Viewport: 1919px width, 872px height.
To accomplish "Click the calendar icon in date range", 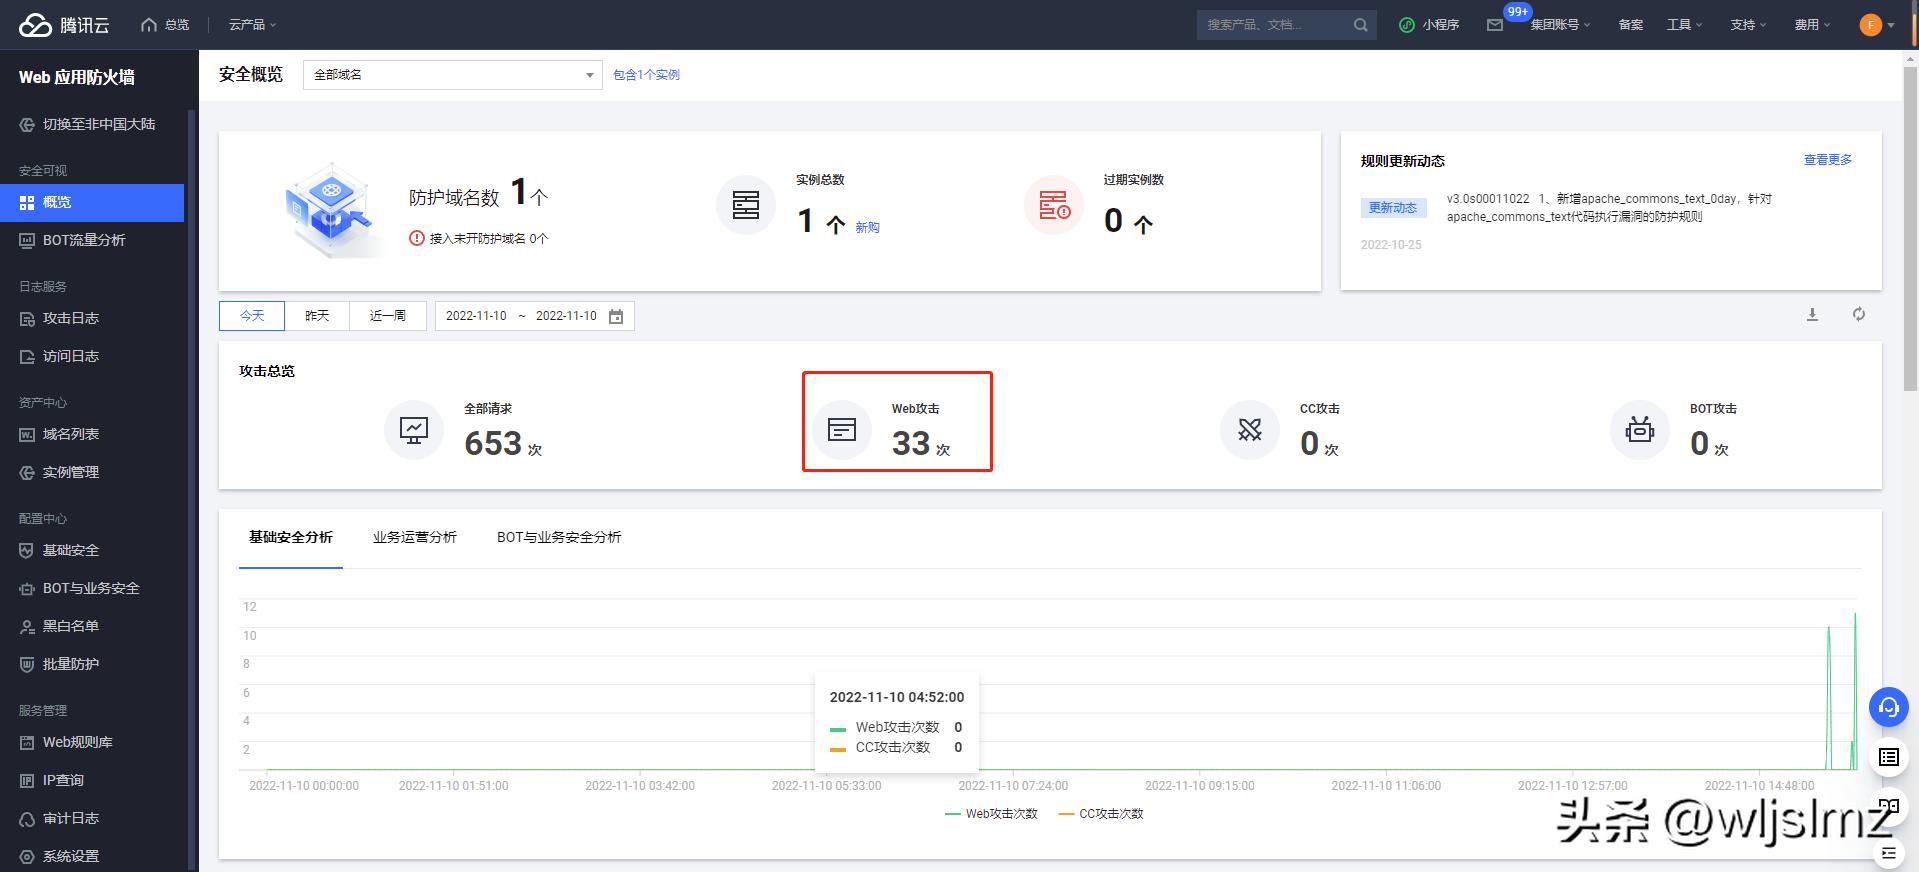I will point(616,316).
